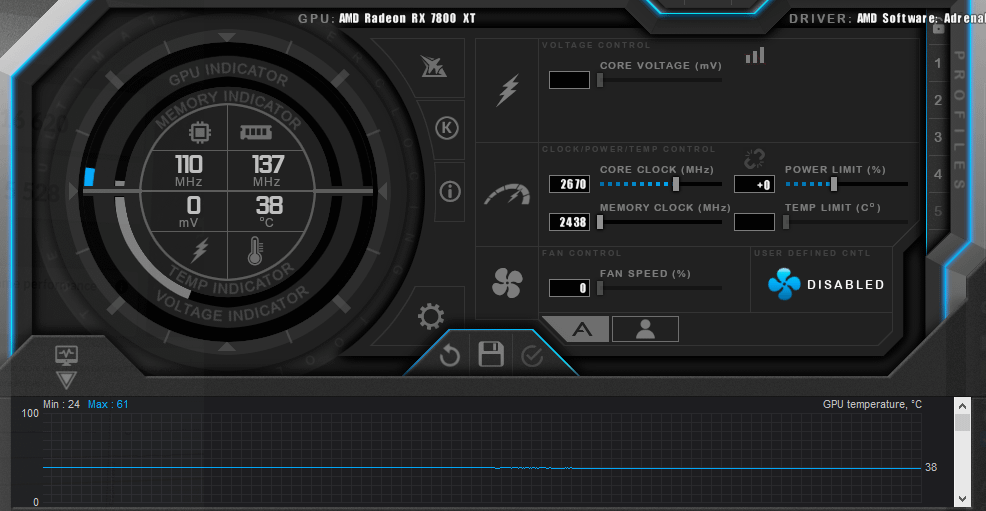This screenshot has height=511, width=986.
Task: Select profile slot 1
Action: click(938, 63)
